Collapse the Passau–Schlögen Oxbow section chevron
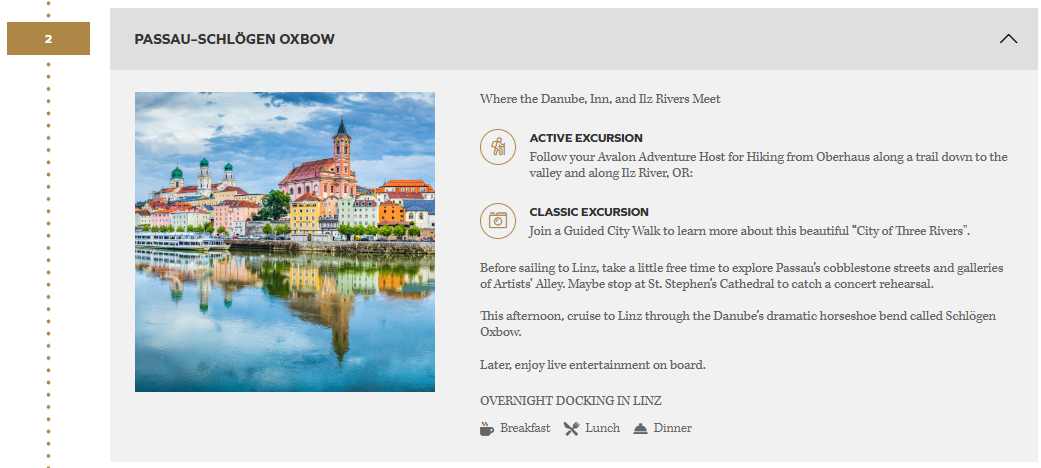The height and width of the screenshot is (468, 1041). [1008, 39]
